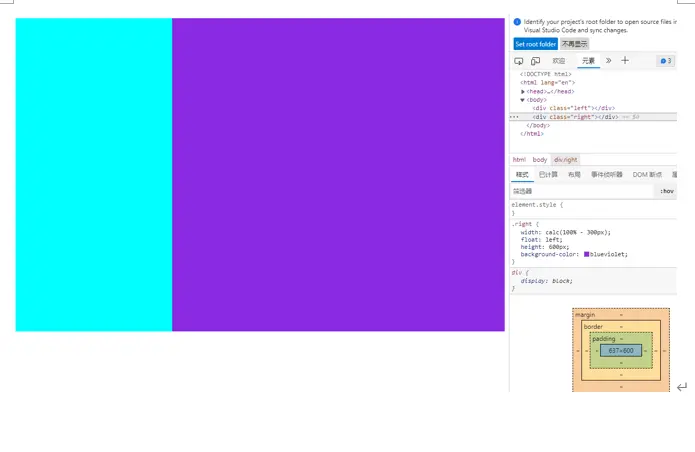This screenshot has height=452, width=695.
Task: Click the blueviolet right div in page
Action: pyautogui.click(x=339, y=175)
